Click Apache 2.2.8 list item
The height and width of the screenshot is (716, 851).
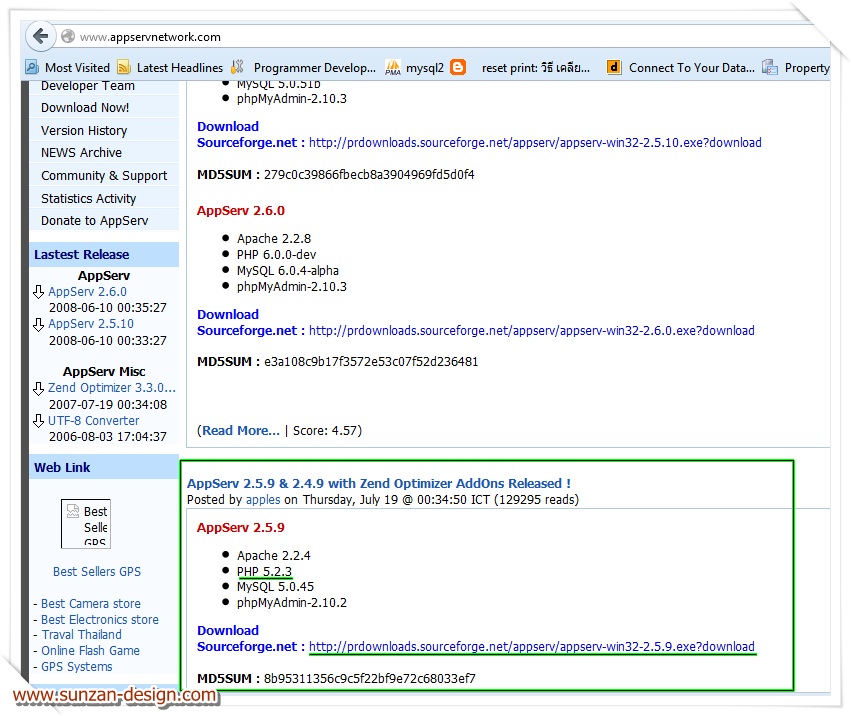274,239
